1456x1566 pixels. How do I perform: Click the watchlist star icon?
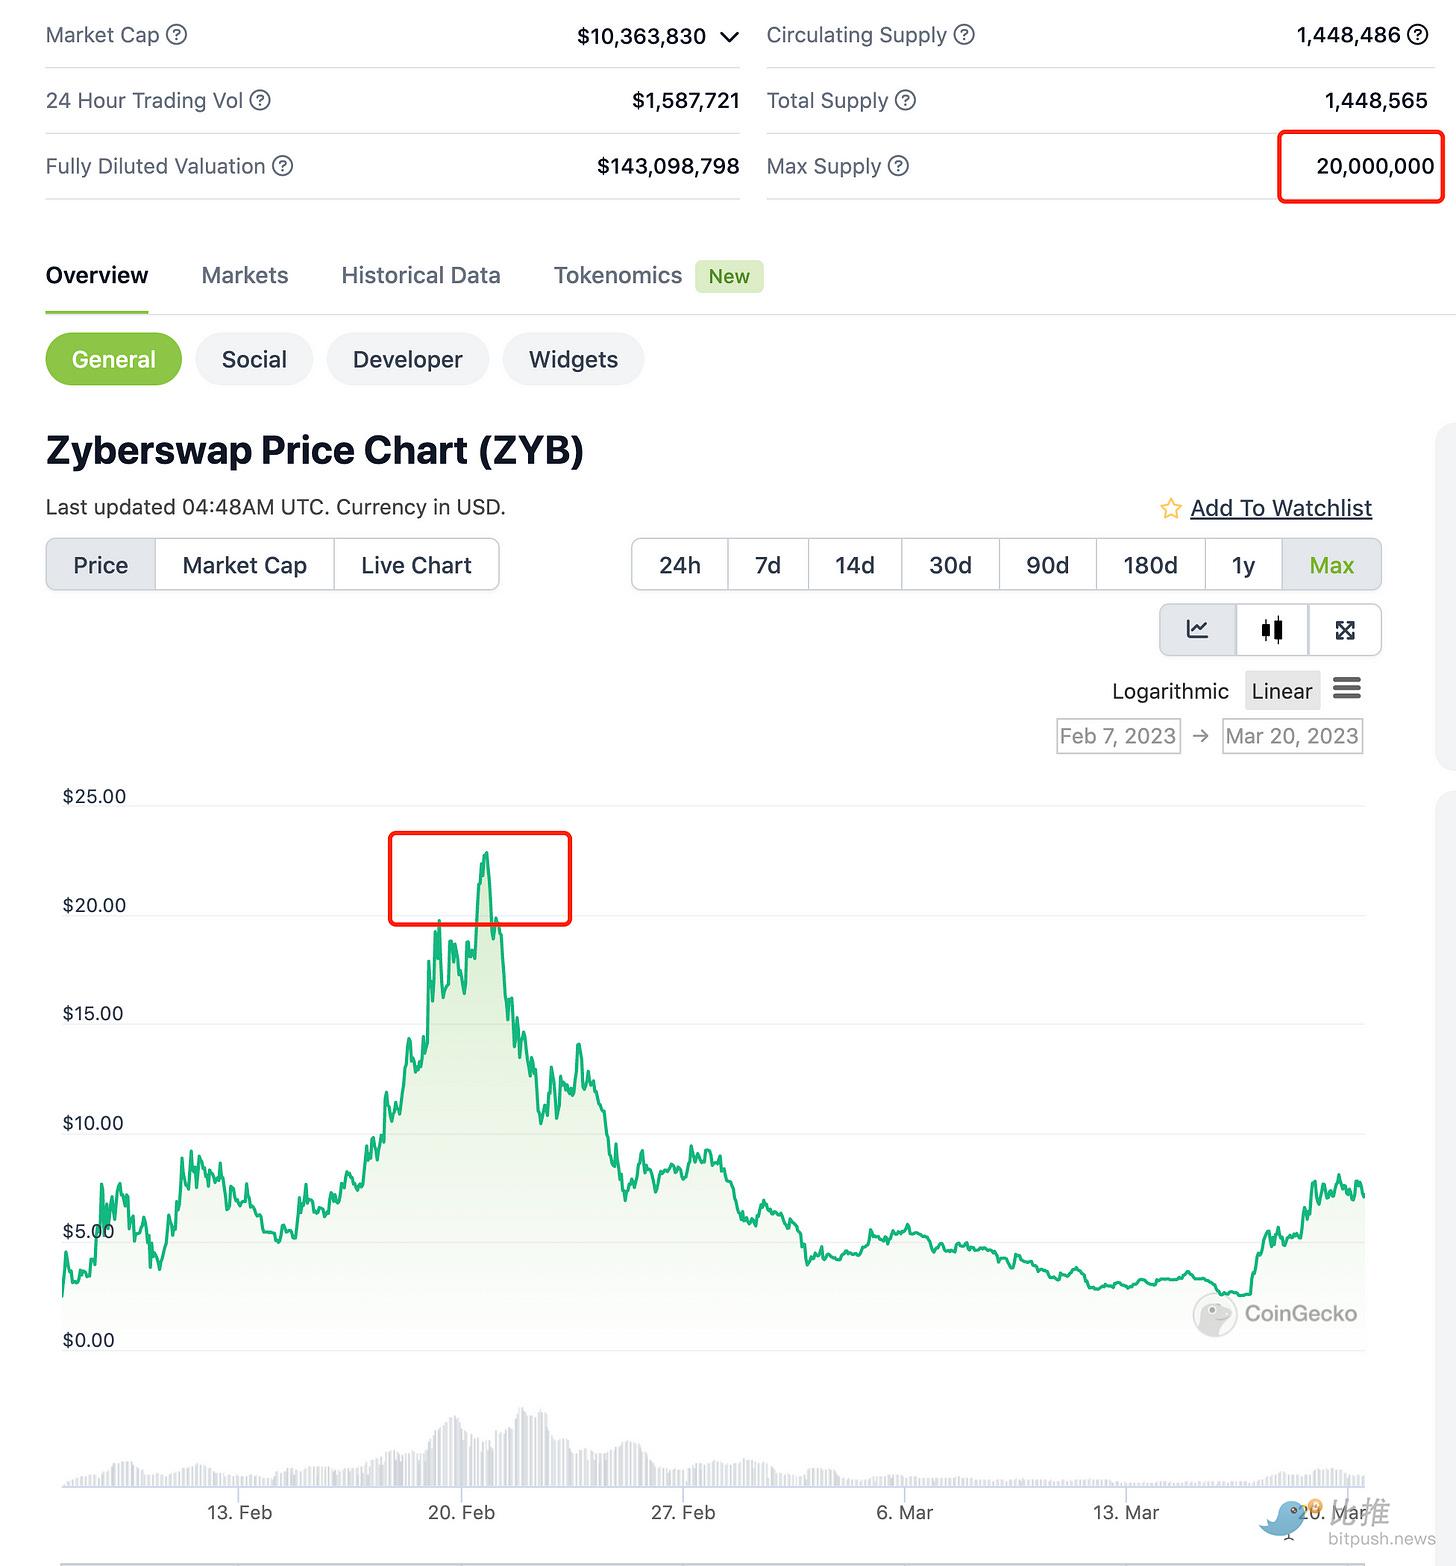(x=1170, y=509)
